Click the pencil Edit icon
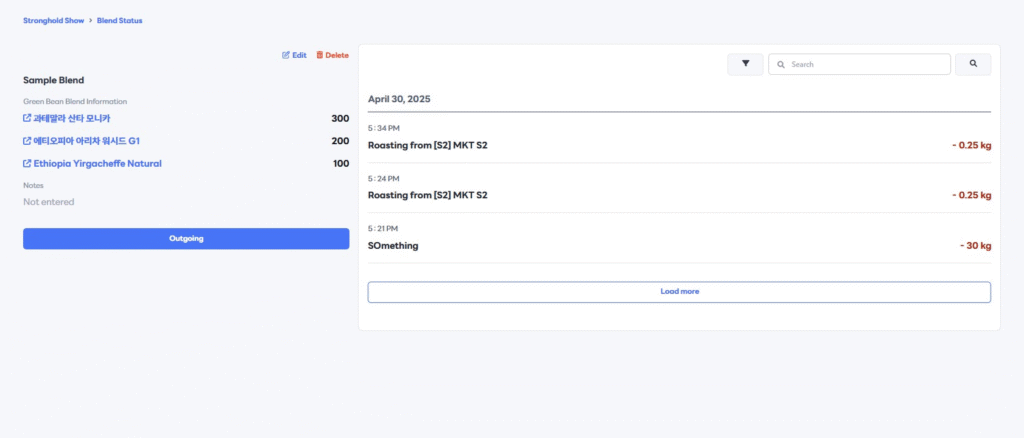 tap(285, 55)
